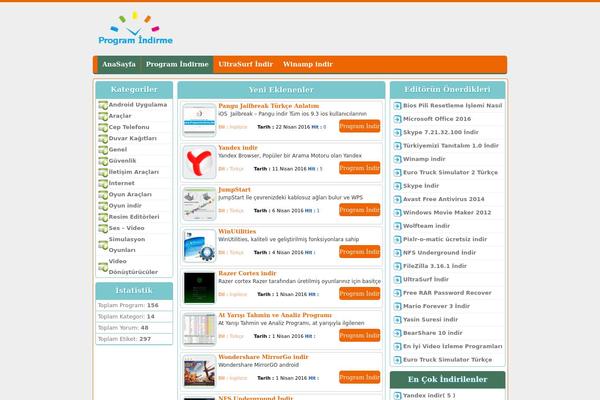Click the folder icon beside Ses - Video

(103, 229)
